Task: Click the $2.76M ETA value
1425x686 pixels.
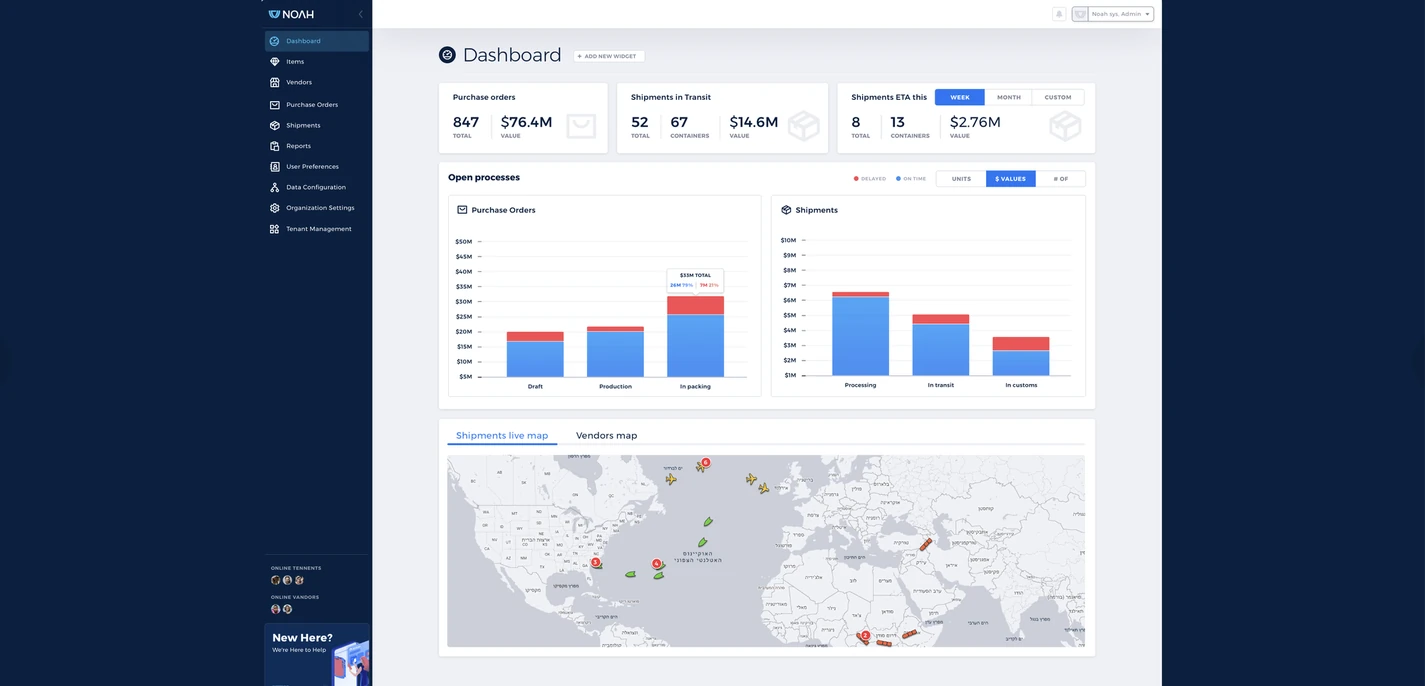Action: pos(975,122)
